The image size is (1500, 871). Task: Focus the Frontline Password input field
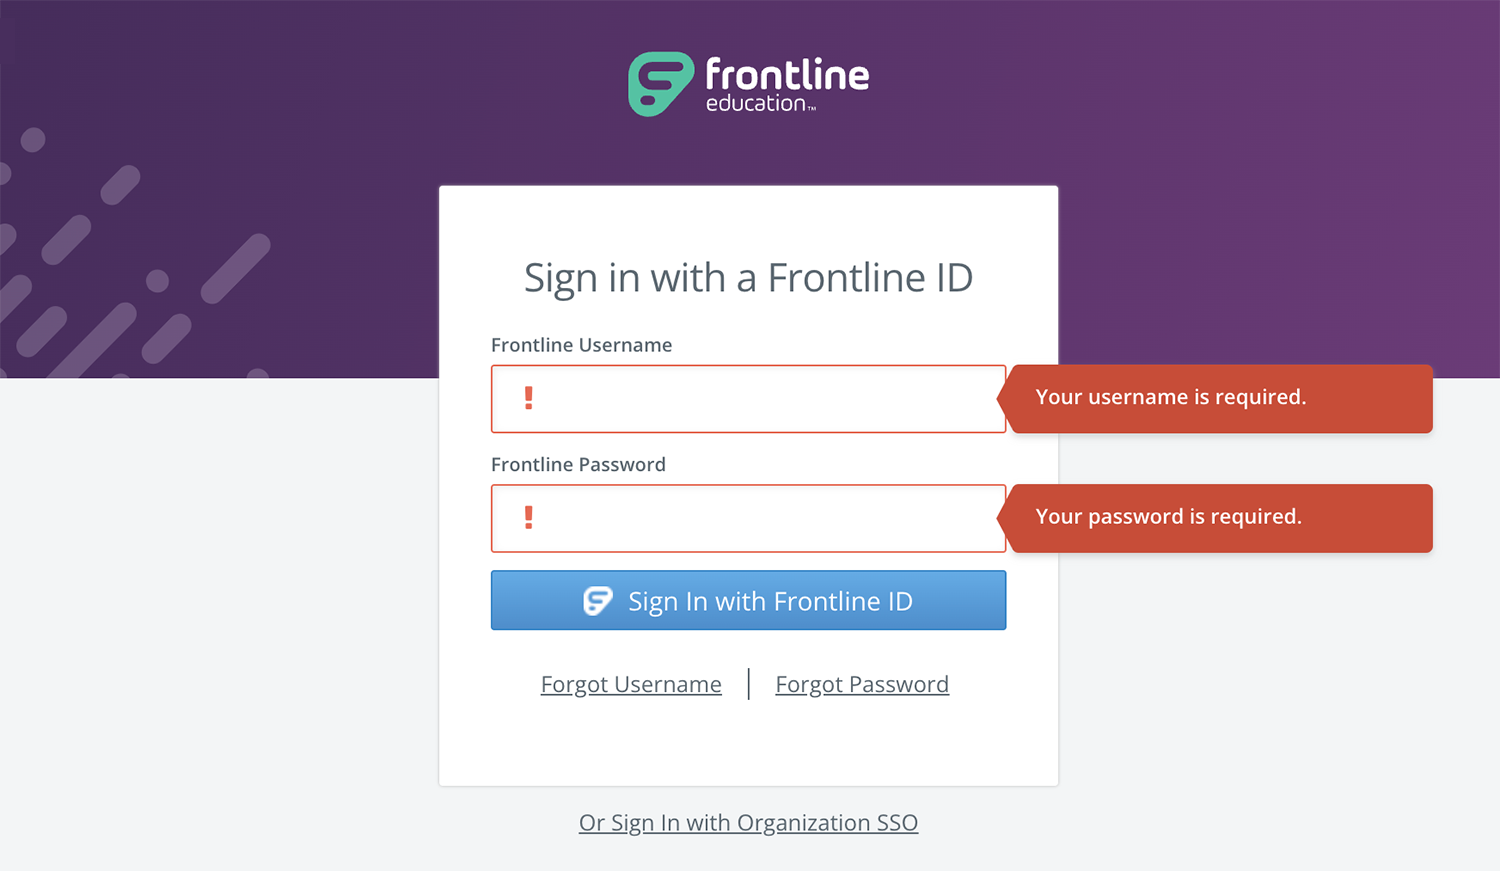click(748, 518)
